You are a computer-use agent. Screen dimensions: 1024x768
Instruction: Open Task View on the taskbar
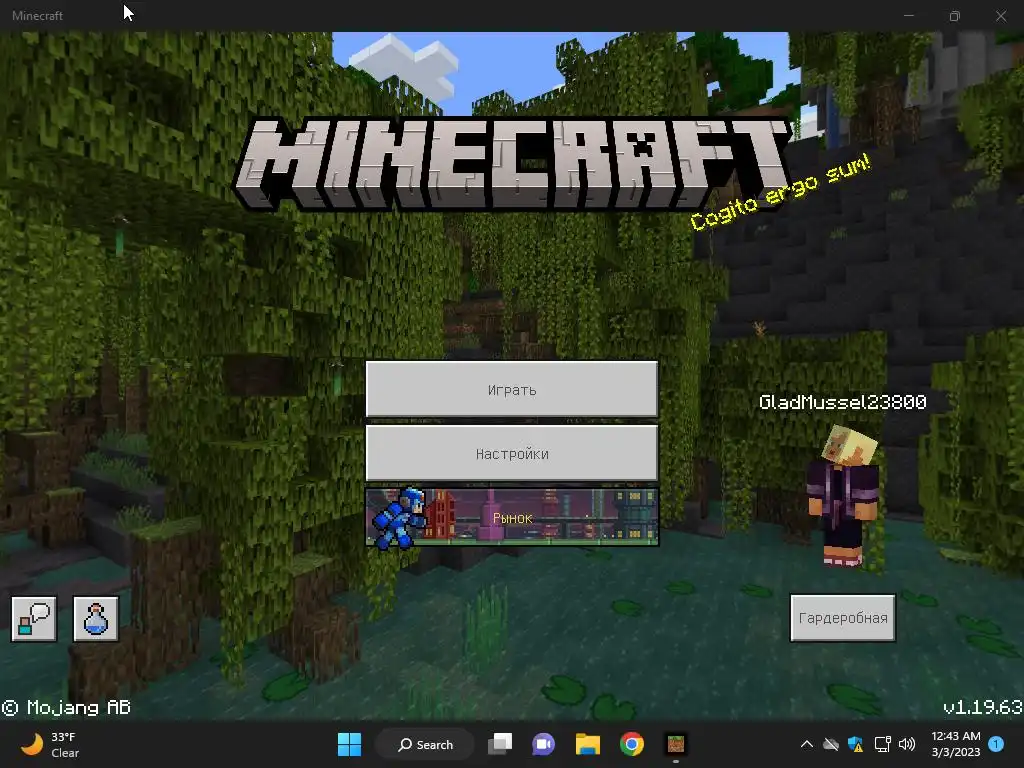click(x=500, y=744)
